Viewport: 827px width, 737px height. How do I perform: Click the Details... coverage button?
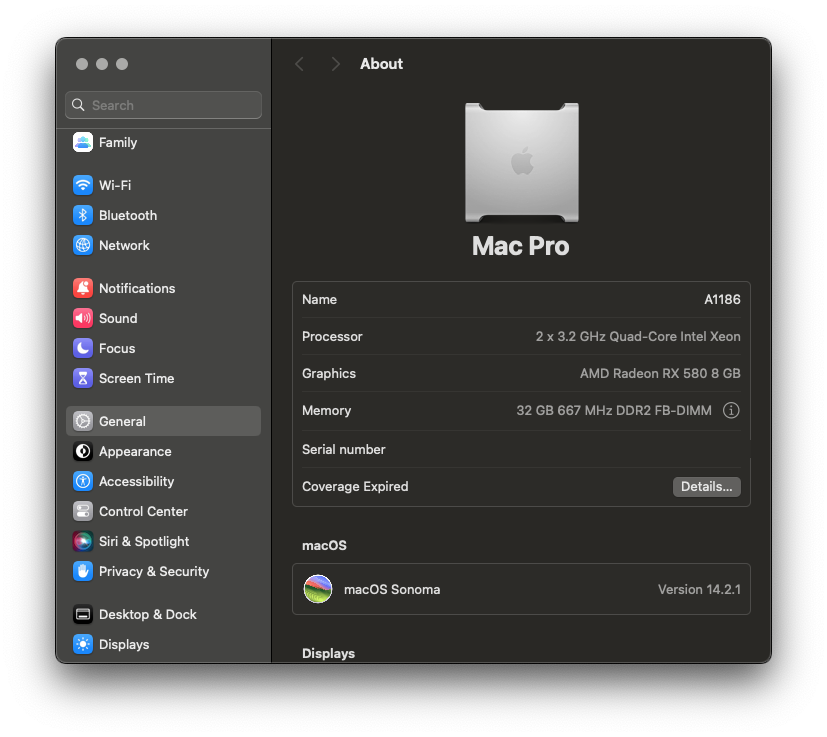[x=706, y=486]
